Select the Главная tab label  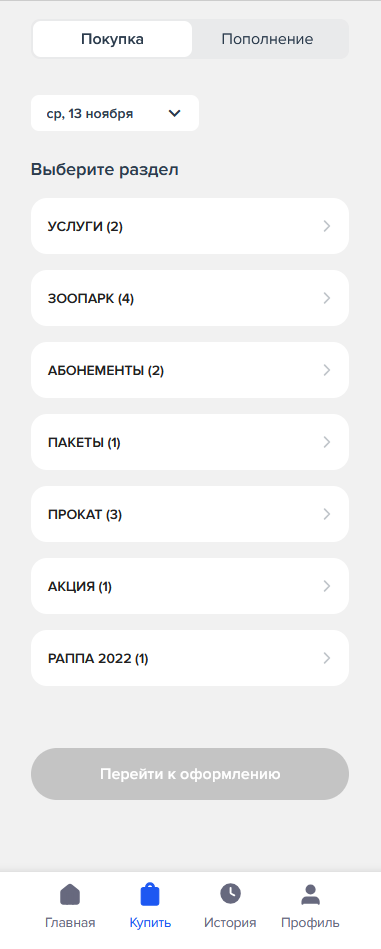(70, 923)
